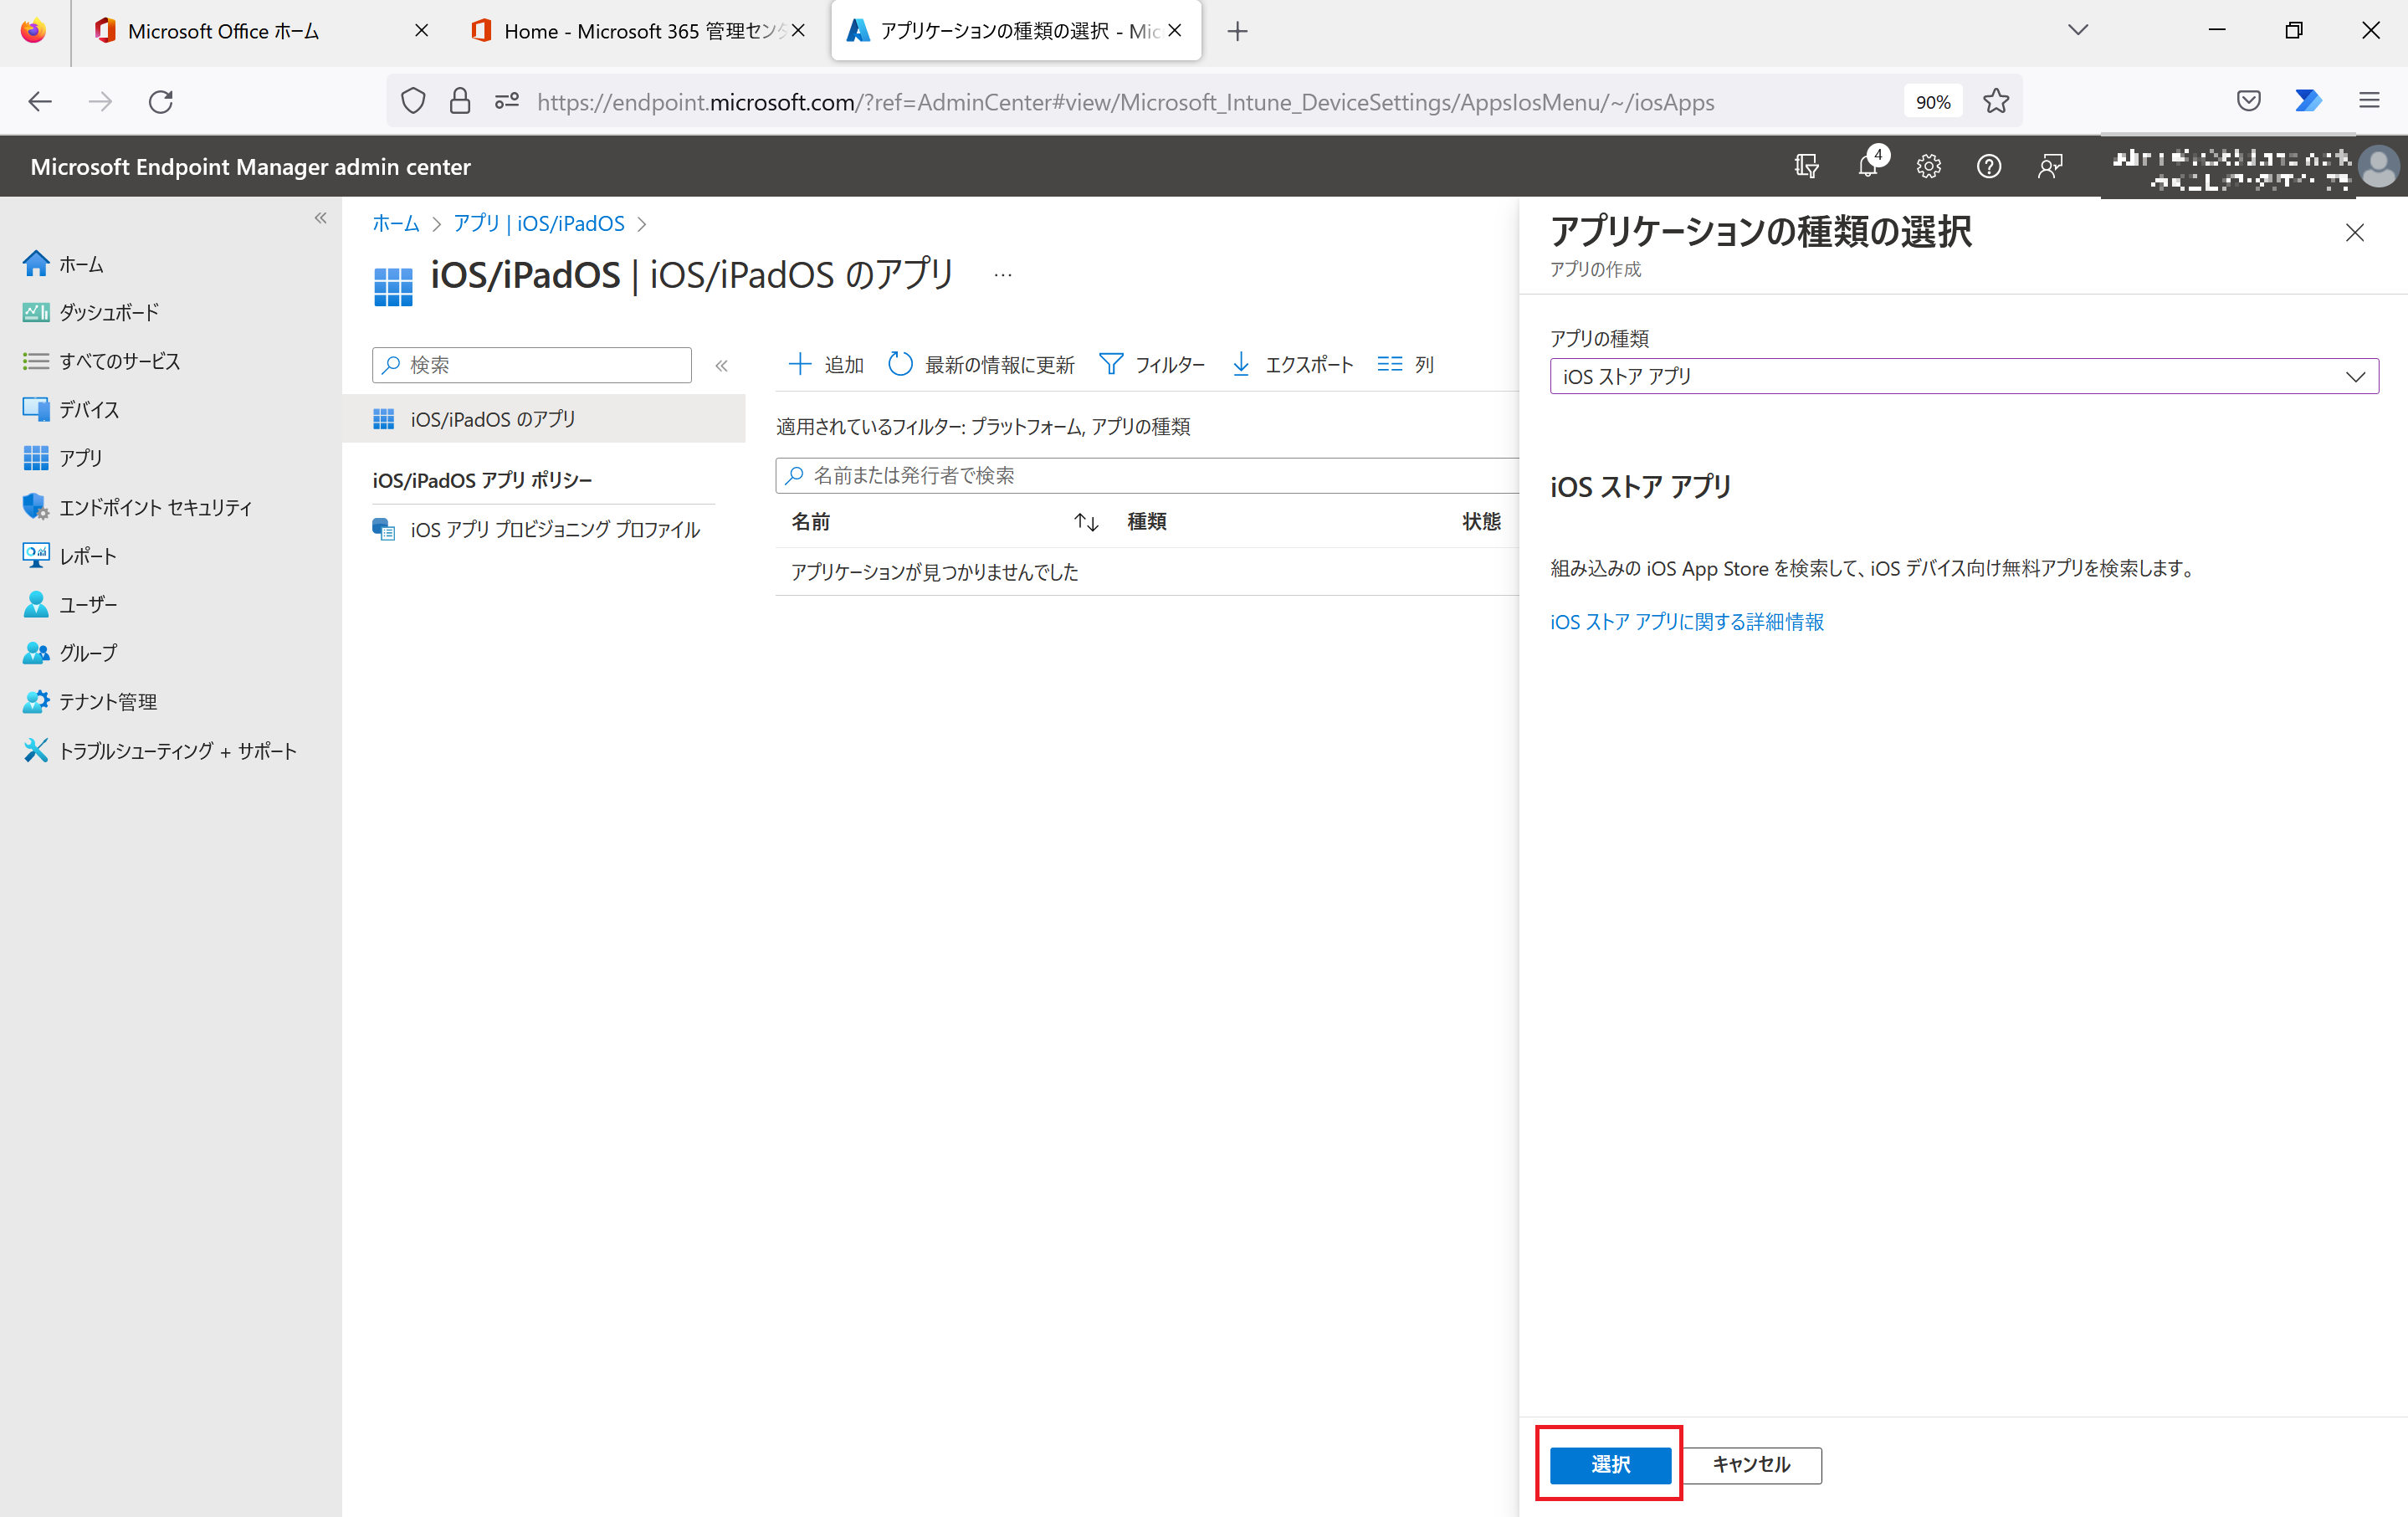The height and width of the screenshot is (1517, 2408).
Task: Open すべてのサービス in the sidebar
Action: 101,361
